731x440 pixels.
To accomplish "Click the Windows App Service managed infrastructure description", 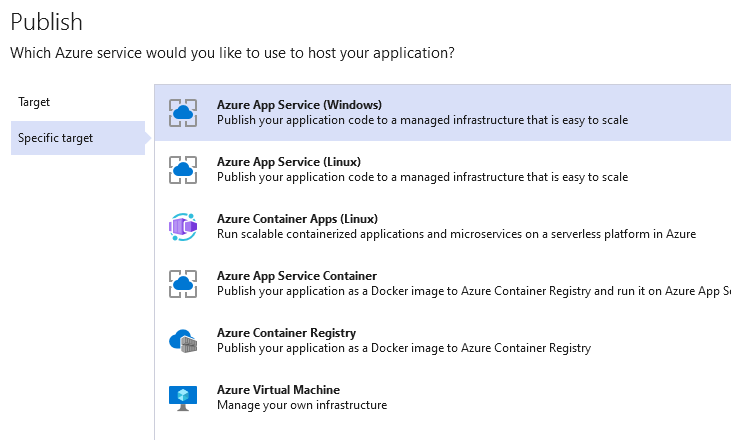I will tap(422, 120).
